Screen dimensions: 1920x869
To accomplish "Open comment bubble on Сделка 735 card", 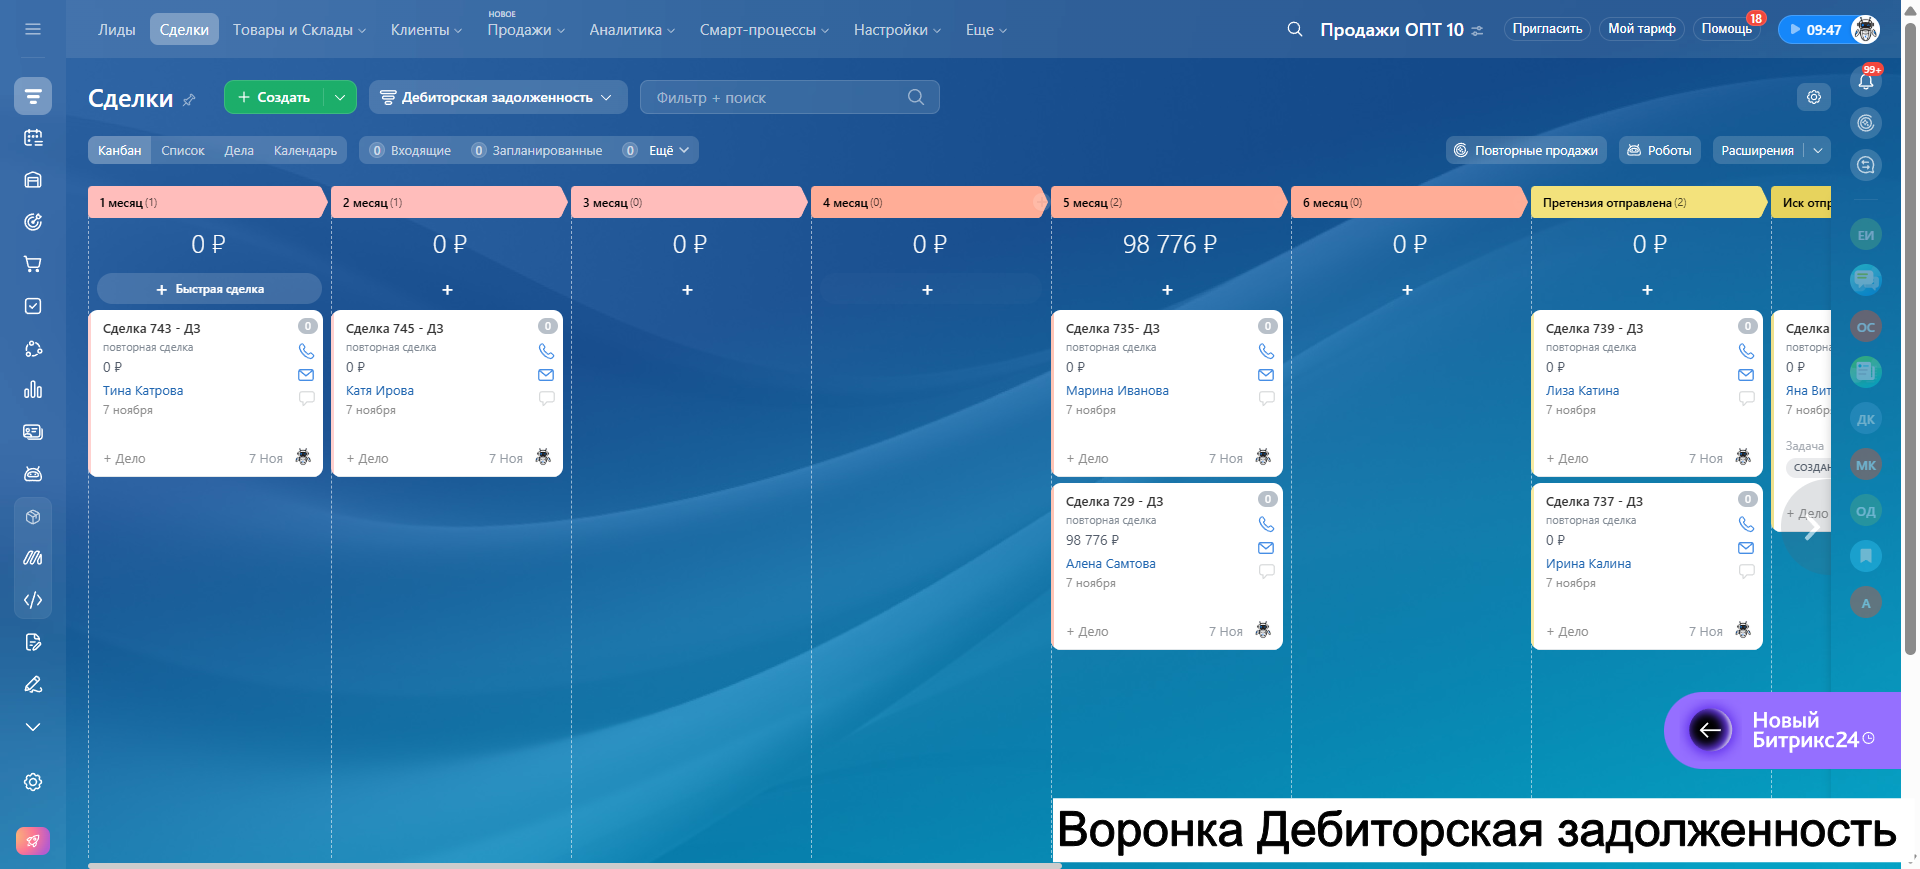I will [1266, 398].
